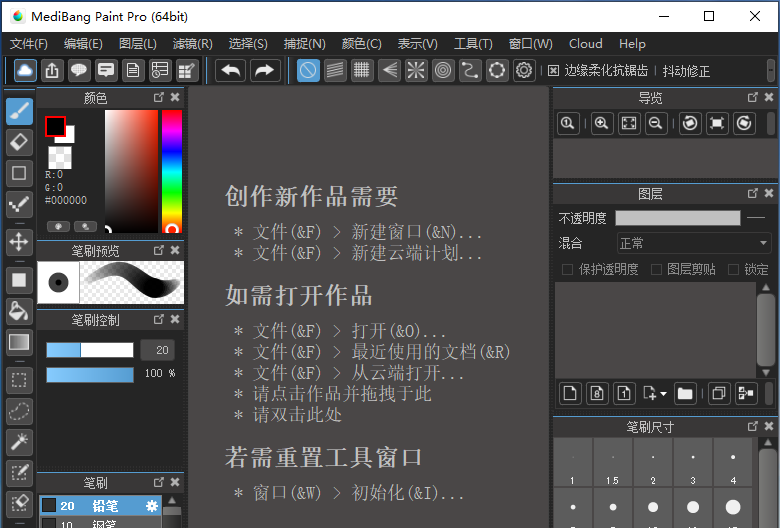Click brush size value field 20

(158, 350)
